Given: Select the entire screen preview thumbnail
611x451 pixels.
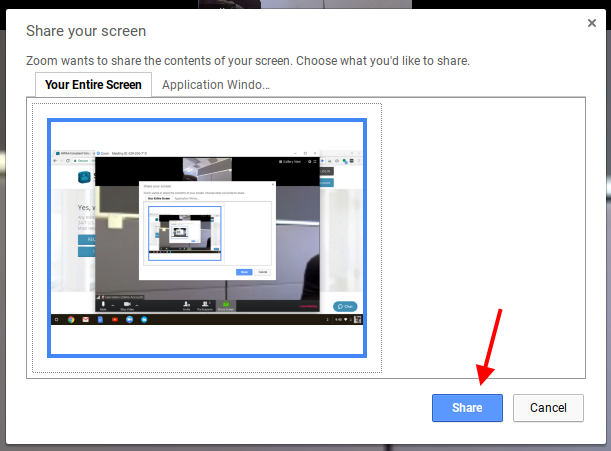Looking at the screenshot, I should pos(207,238).
